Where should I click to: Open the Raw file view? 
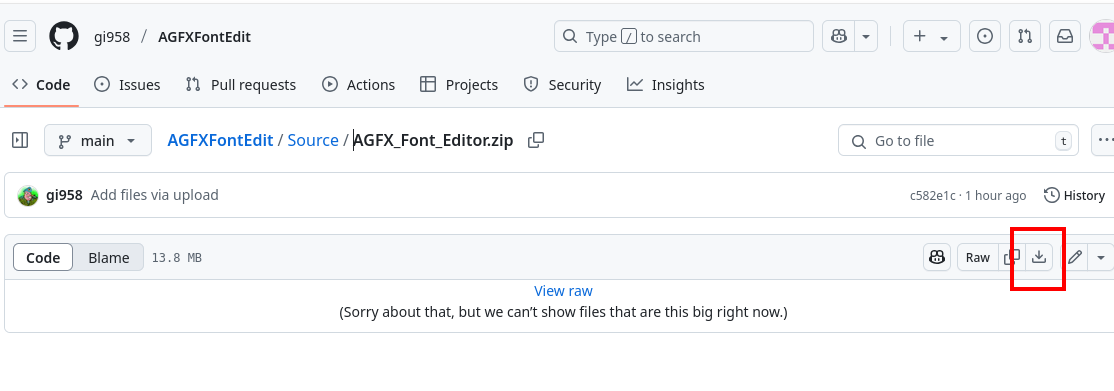coord(978,257)
